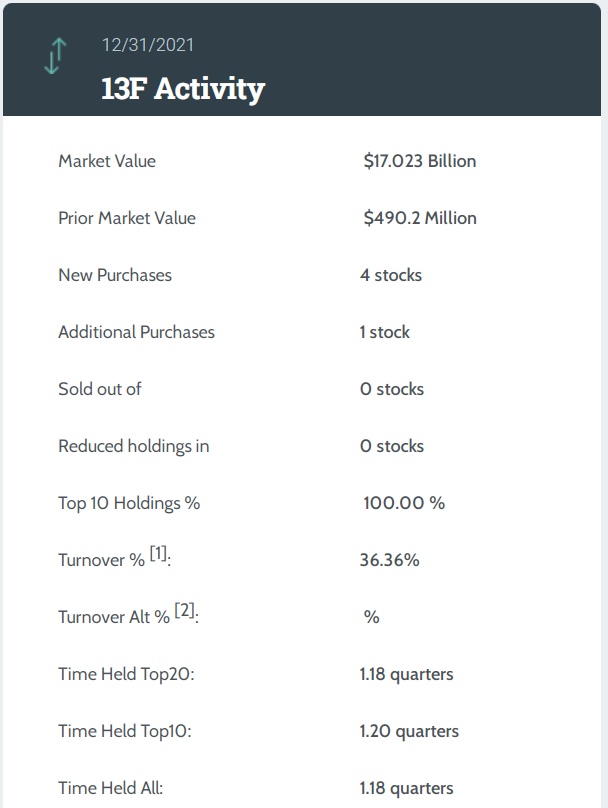Click the Top 10 Holdings % label
The width and height of the screenshot is (608, 808).
point(129,503)
